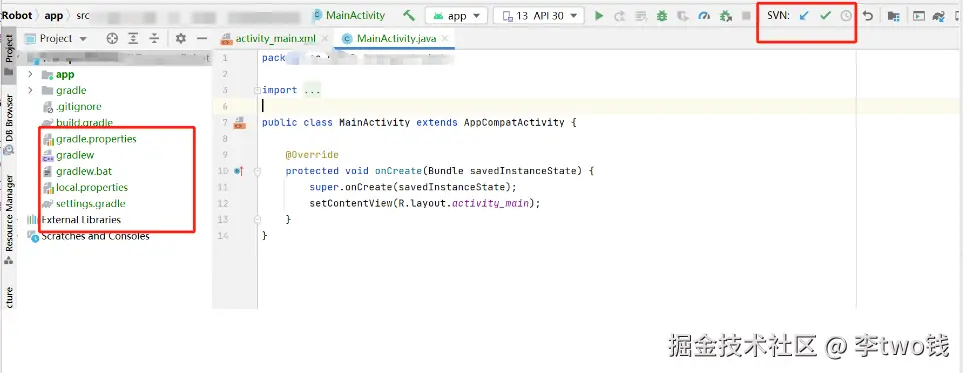This screenshot has width=963, height=373.
Task: Click the app breadcrumb in navigation bar
Action: coord(53,16)
